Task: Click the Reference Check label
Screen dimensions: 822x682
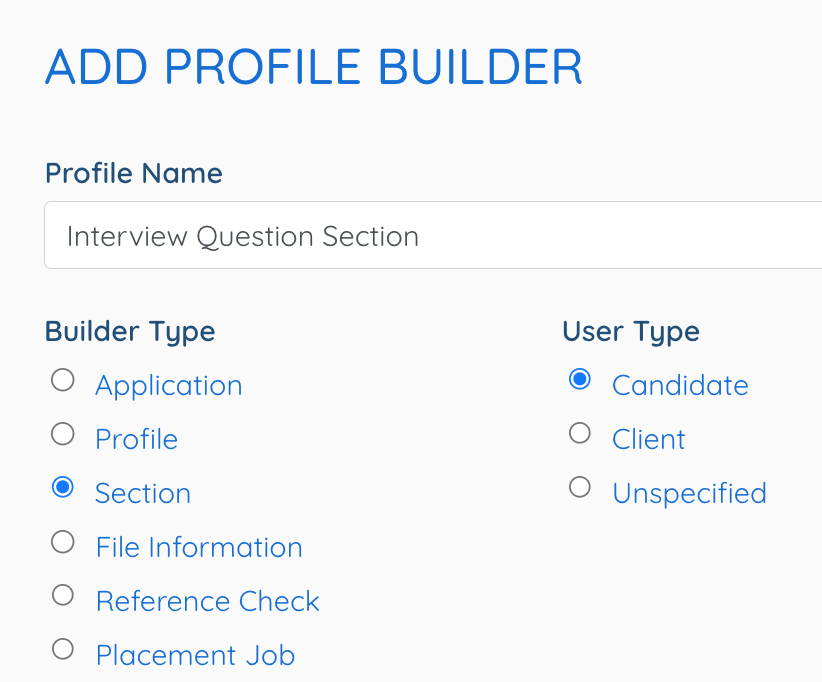Action: pyautogui.click(x=207, y=601)
